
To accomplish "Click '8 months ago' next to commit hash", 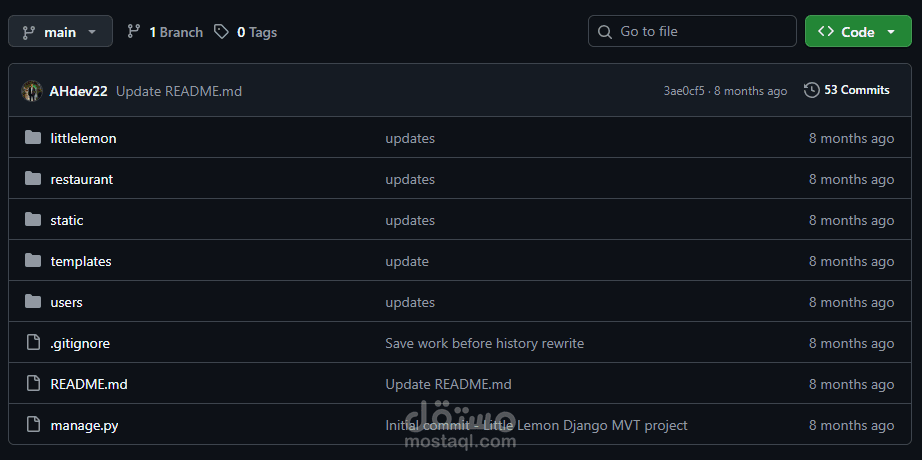I will (750, 91).
